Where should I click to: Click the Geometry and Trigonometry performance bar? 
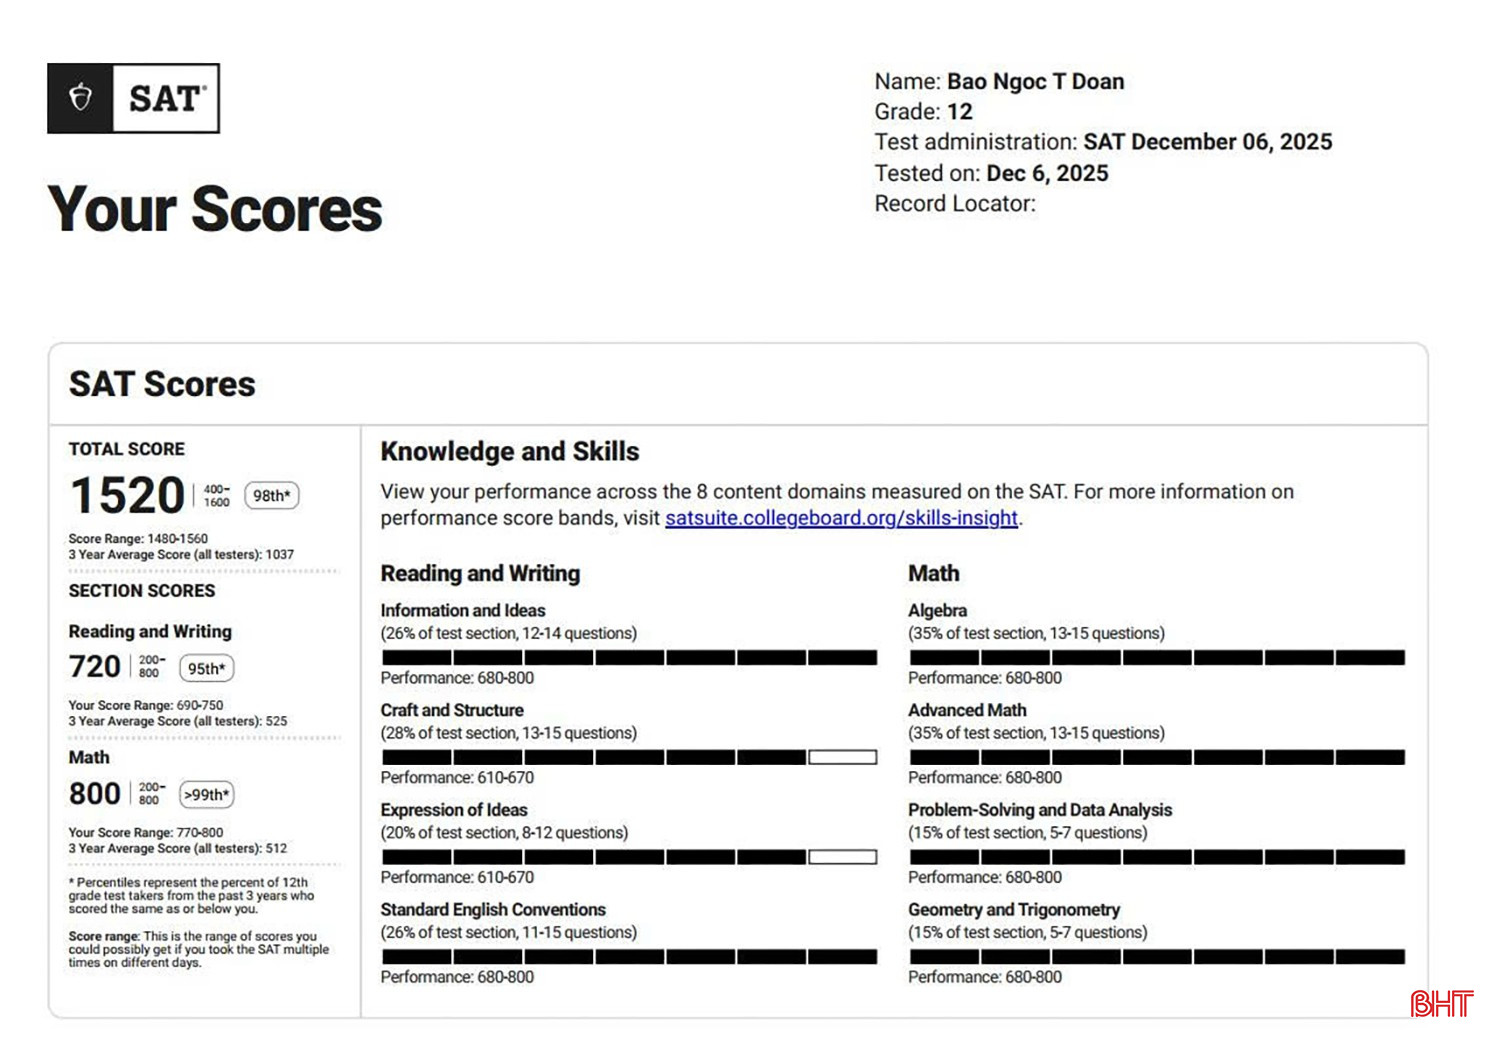pyautogui.click(x=1157, y=957)
